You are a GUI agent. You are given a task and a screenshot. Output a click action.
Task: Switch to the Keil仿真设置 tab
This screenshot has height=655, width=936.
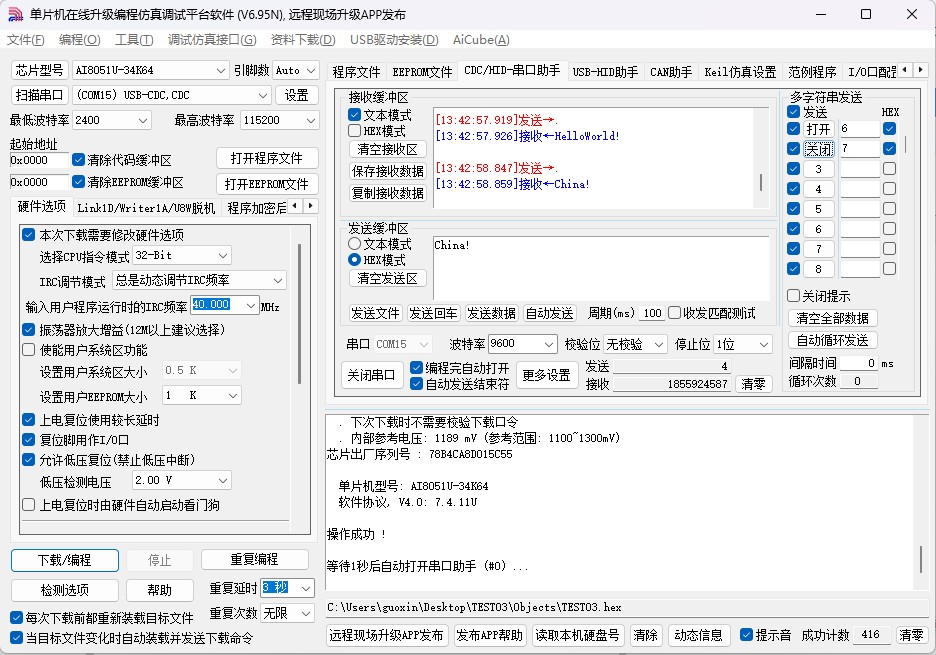click(740, 72)
